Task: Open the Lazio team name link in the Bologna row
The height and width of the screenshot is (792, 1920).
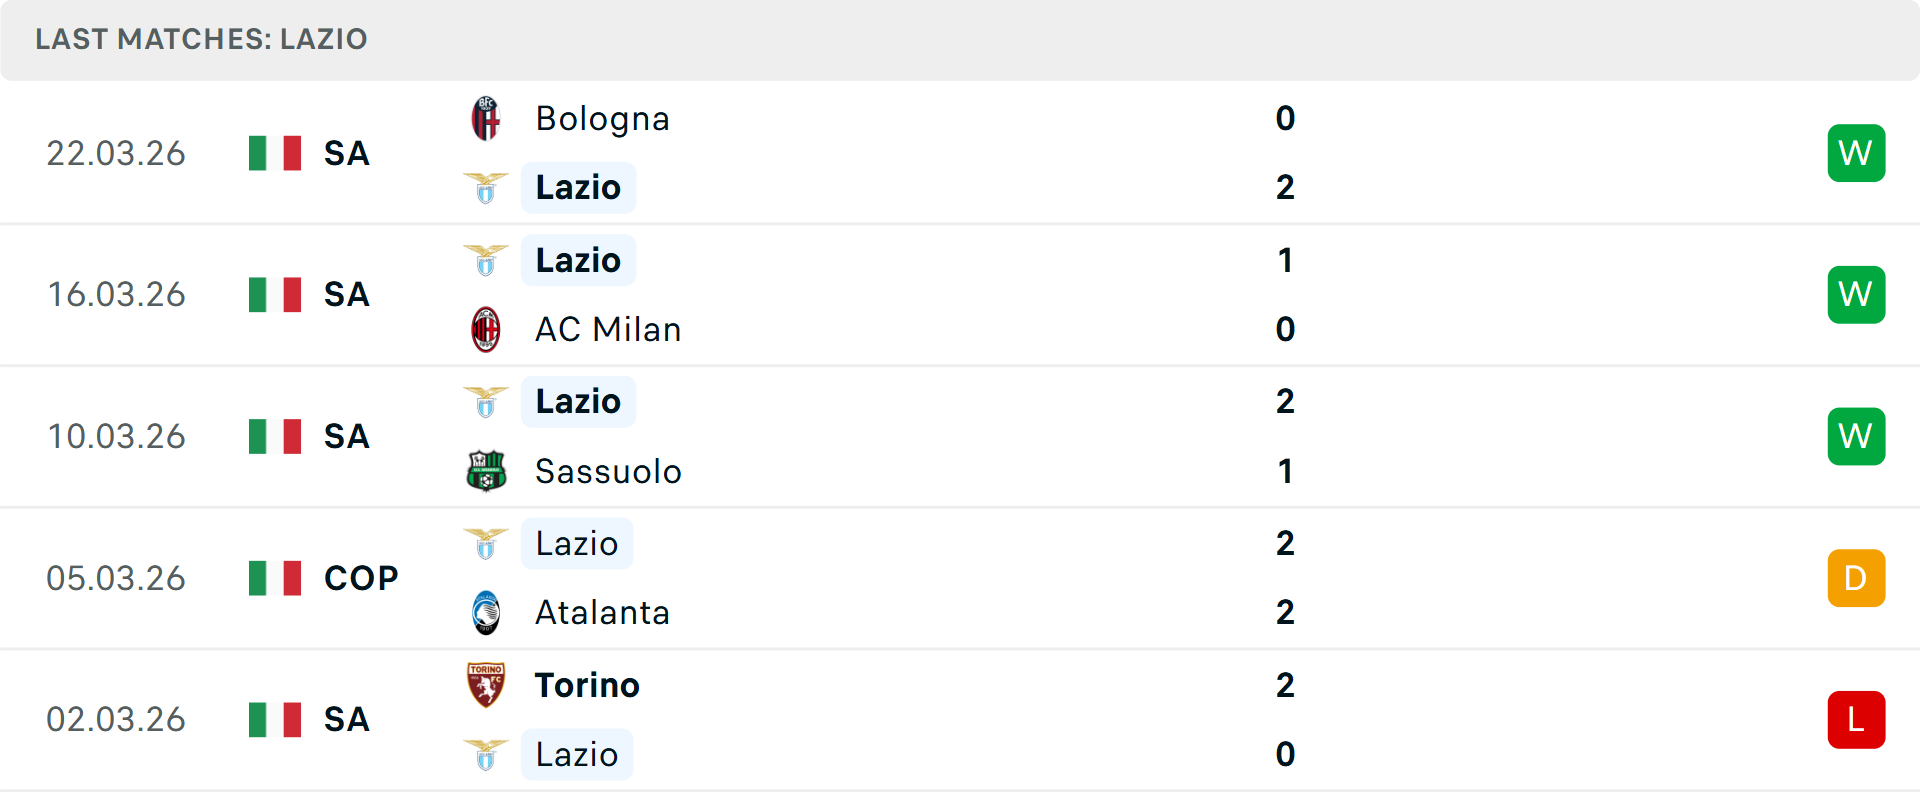Action: pos(577,187)
